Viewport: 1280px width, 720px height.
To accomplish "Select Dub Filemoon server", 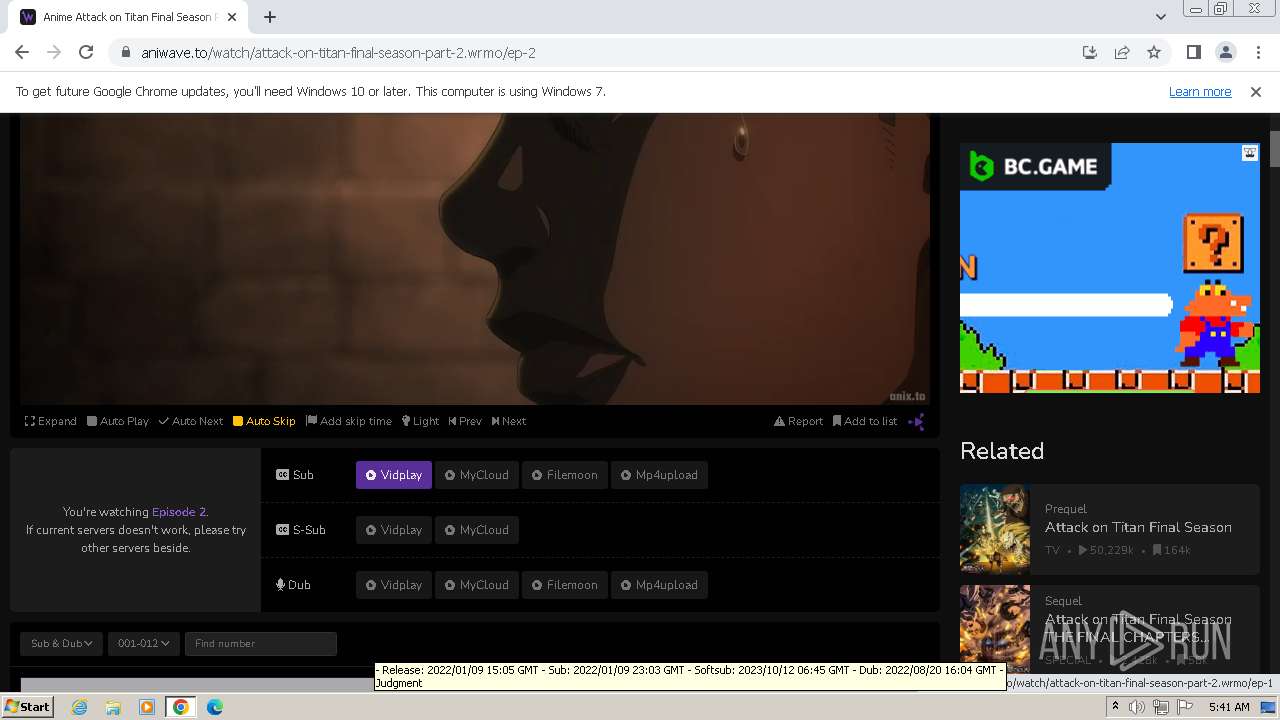I will [564, 585].
